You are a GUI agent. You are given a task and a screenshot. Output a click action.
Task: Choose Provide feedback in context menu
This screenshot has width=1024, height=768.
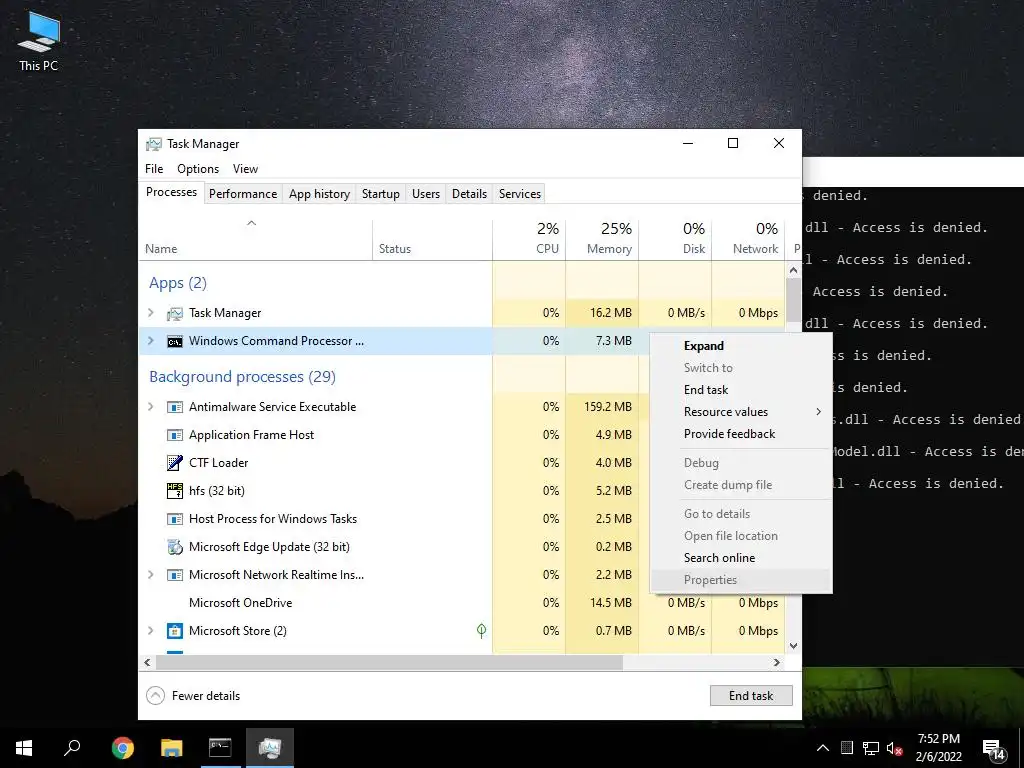(x=741, y=434)
